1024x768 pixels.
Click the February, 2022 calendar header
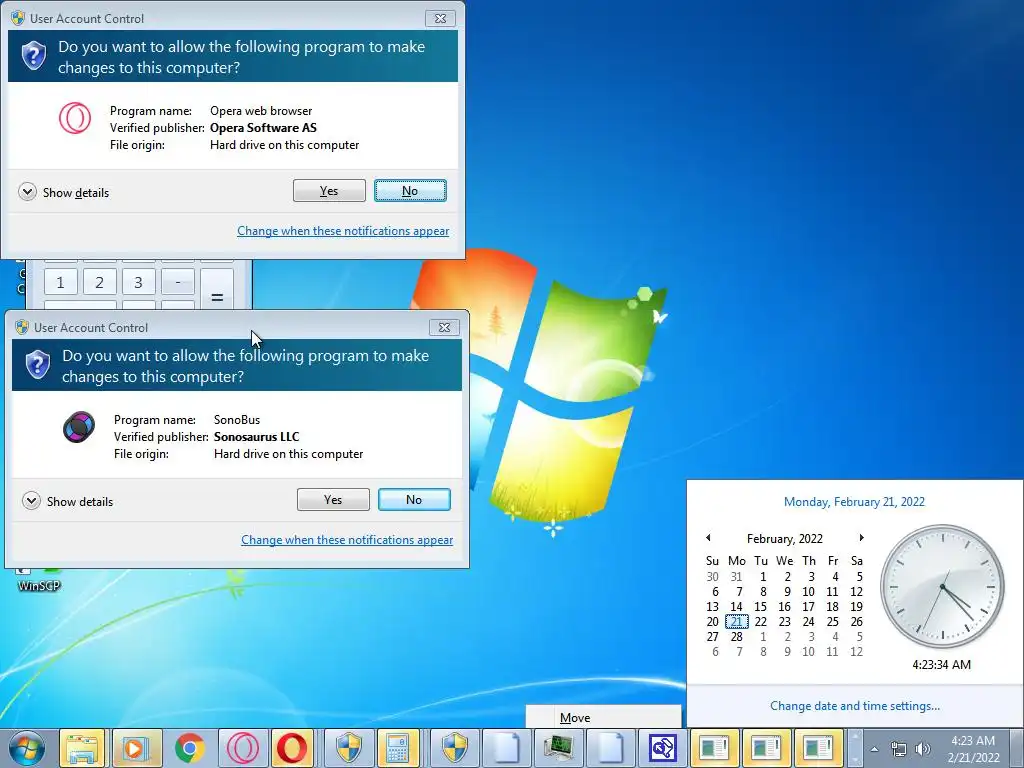tap(784, 539)
